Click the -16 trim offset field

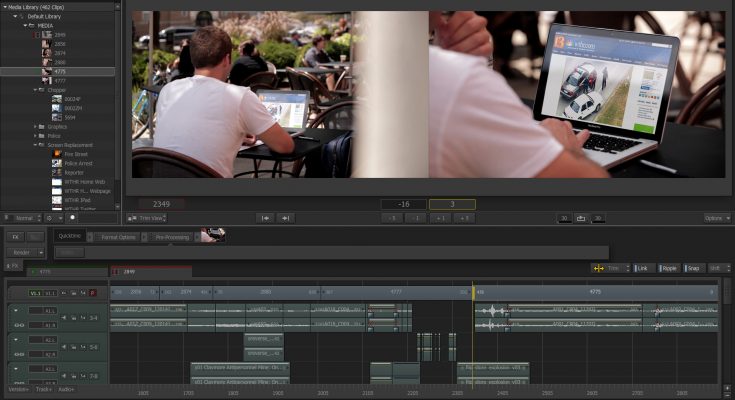click(x=404, y=204)
